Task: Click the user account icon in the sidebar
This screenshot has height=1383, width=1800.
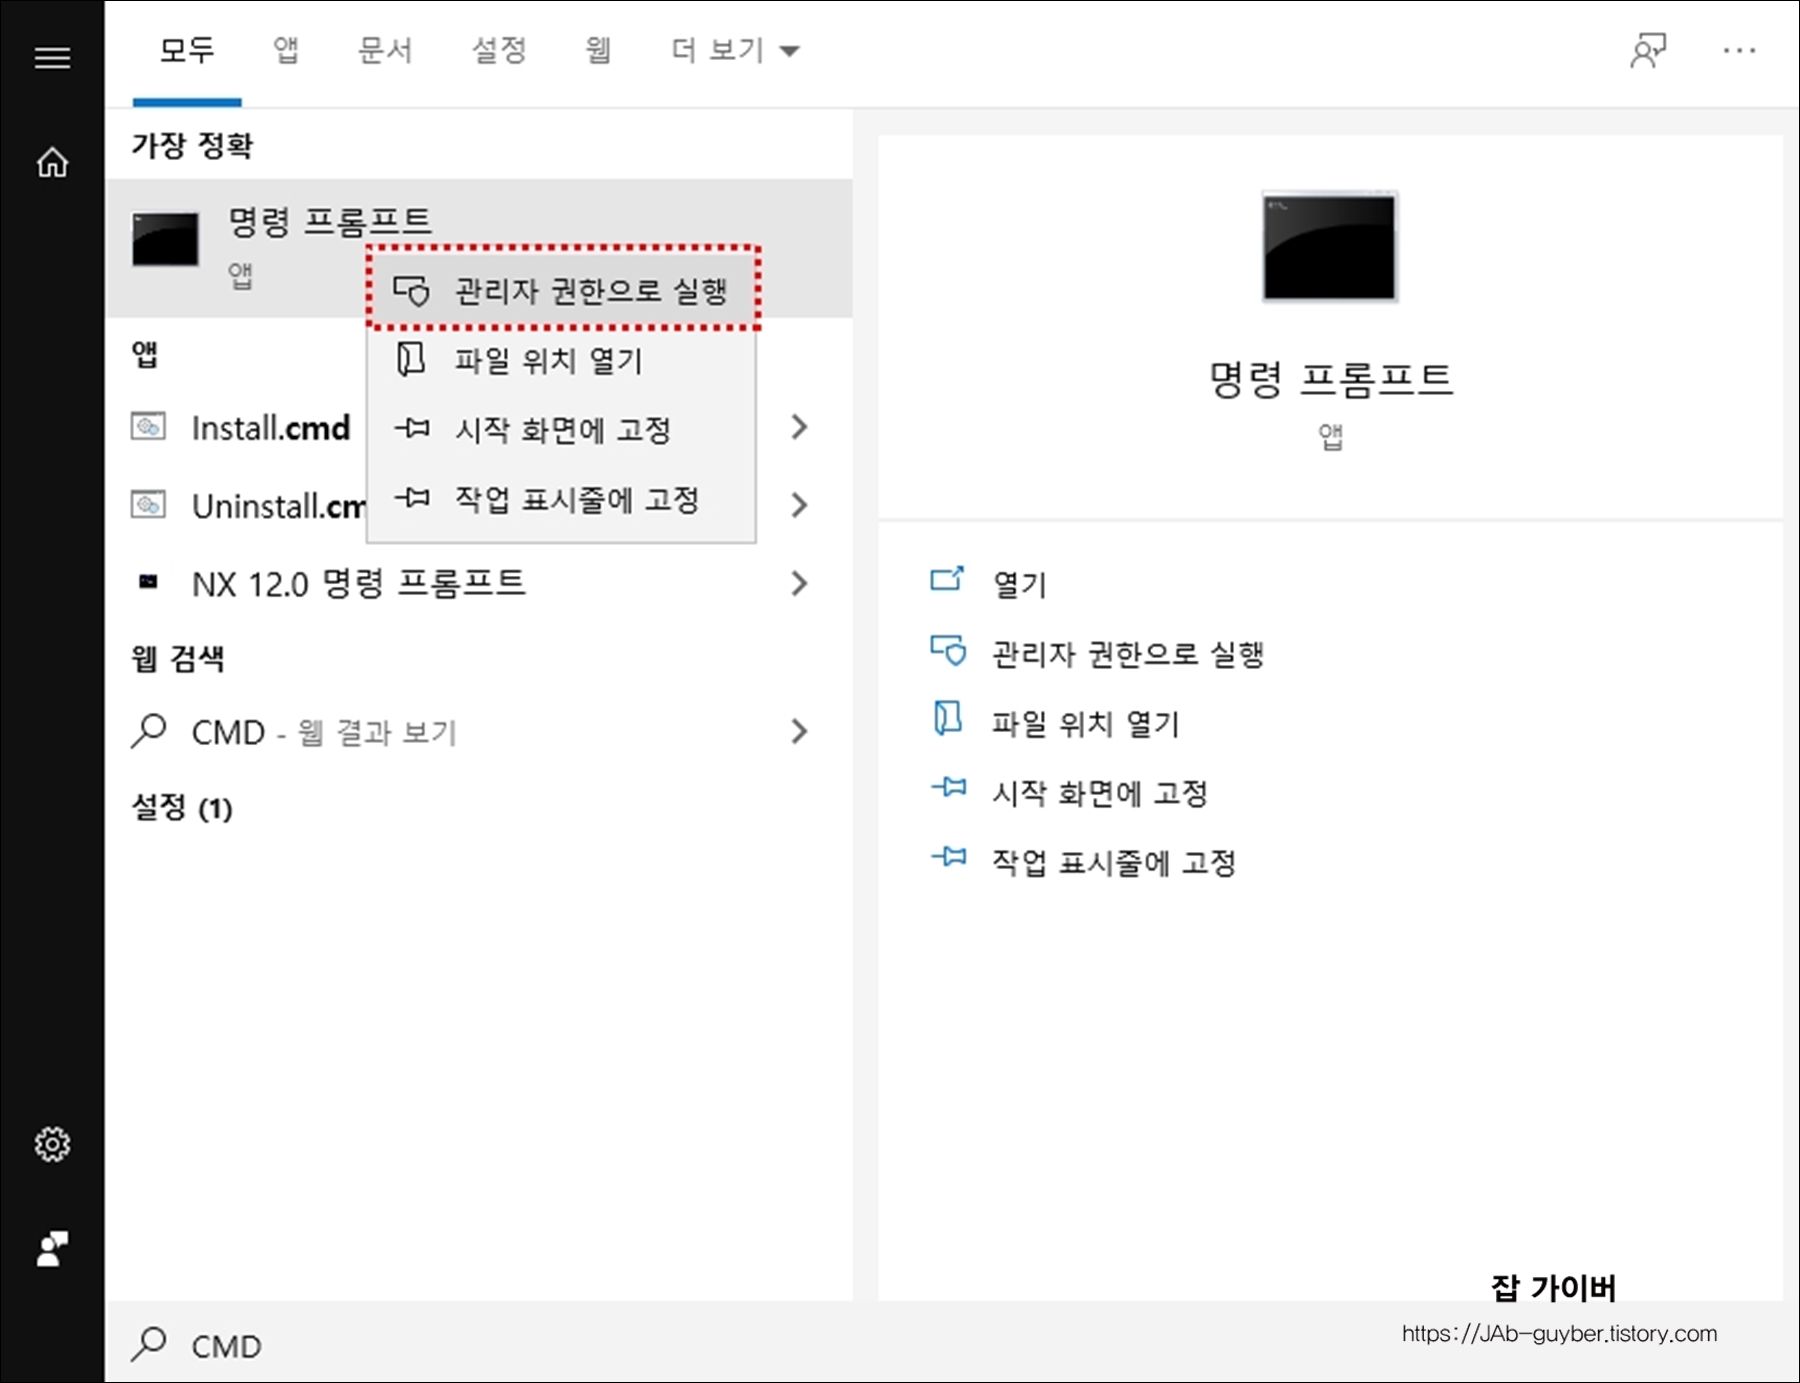Action: 52,1249
